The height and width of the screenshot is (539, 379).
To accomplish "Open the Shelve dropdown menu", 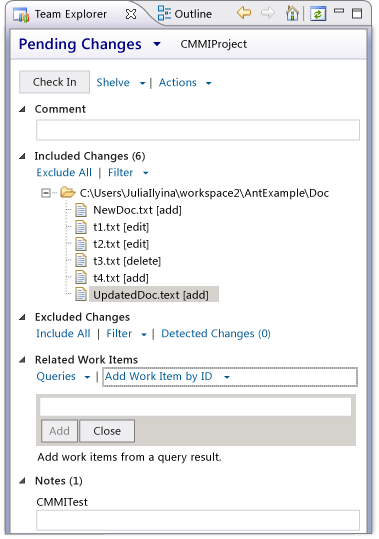I will click(x=142, y=83).
